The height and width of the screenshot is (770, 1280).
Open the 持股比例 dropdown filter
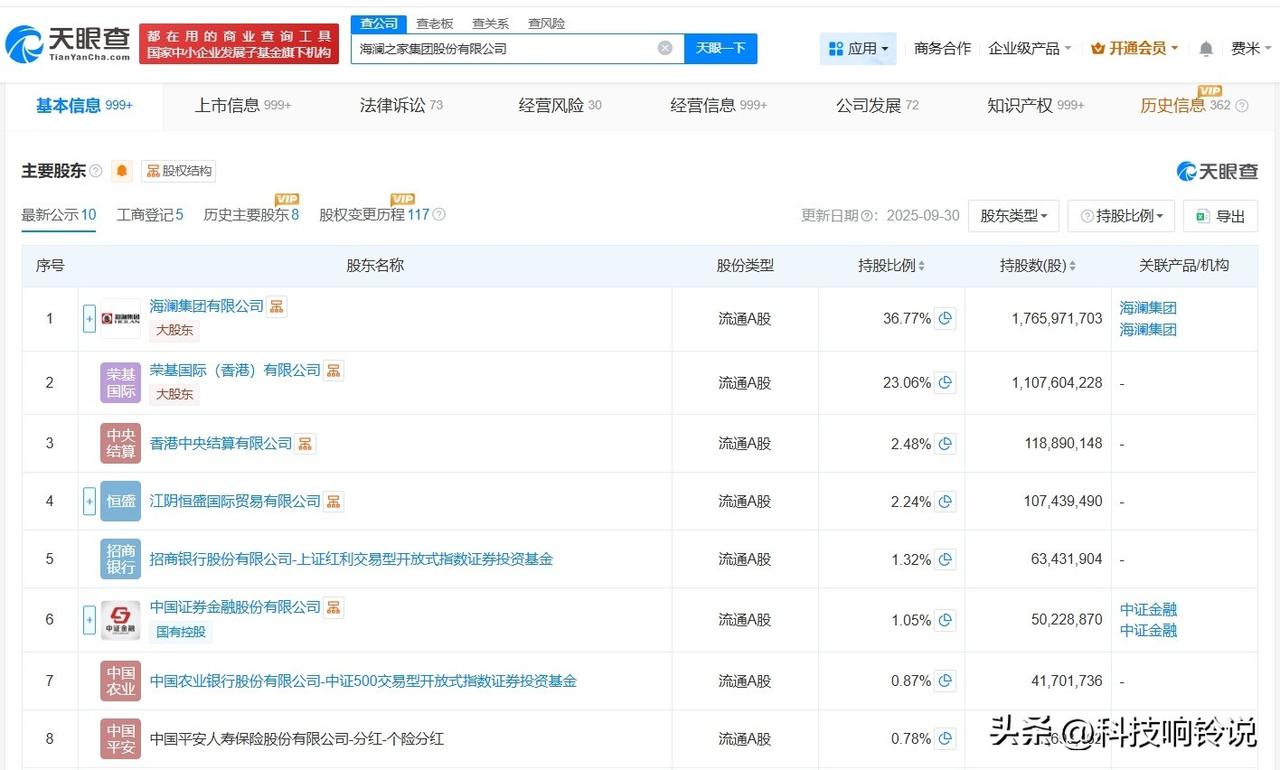[1121, 216]
